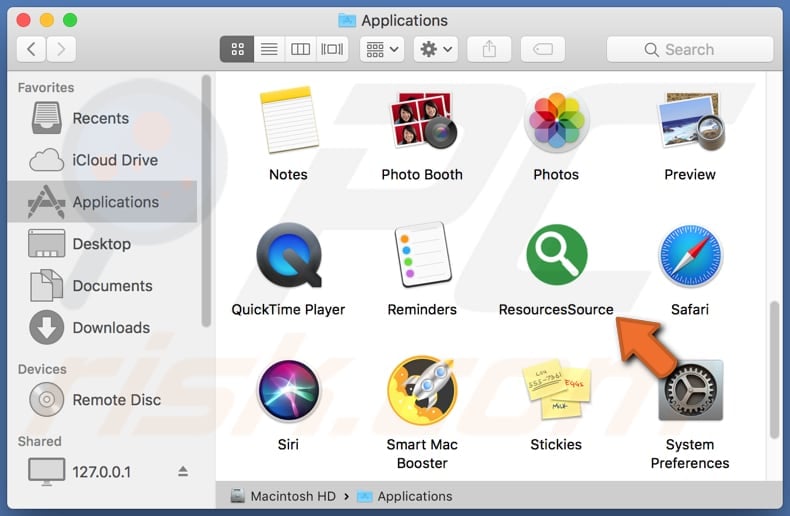790x516 pixels.
Task: Select the Smart Mac Booster icon
Action: (422, 390)
